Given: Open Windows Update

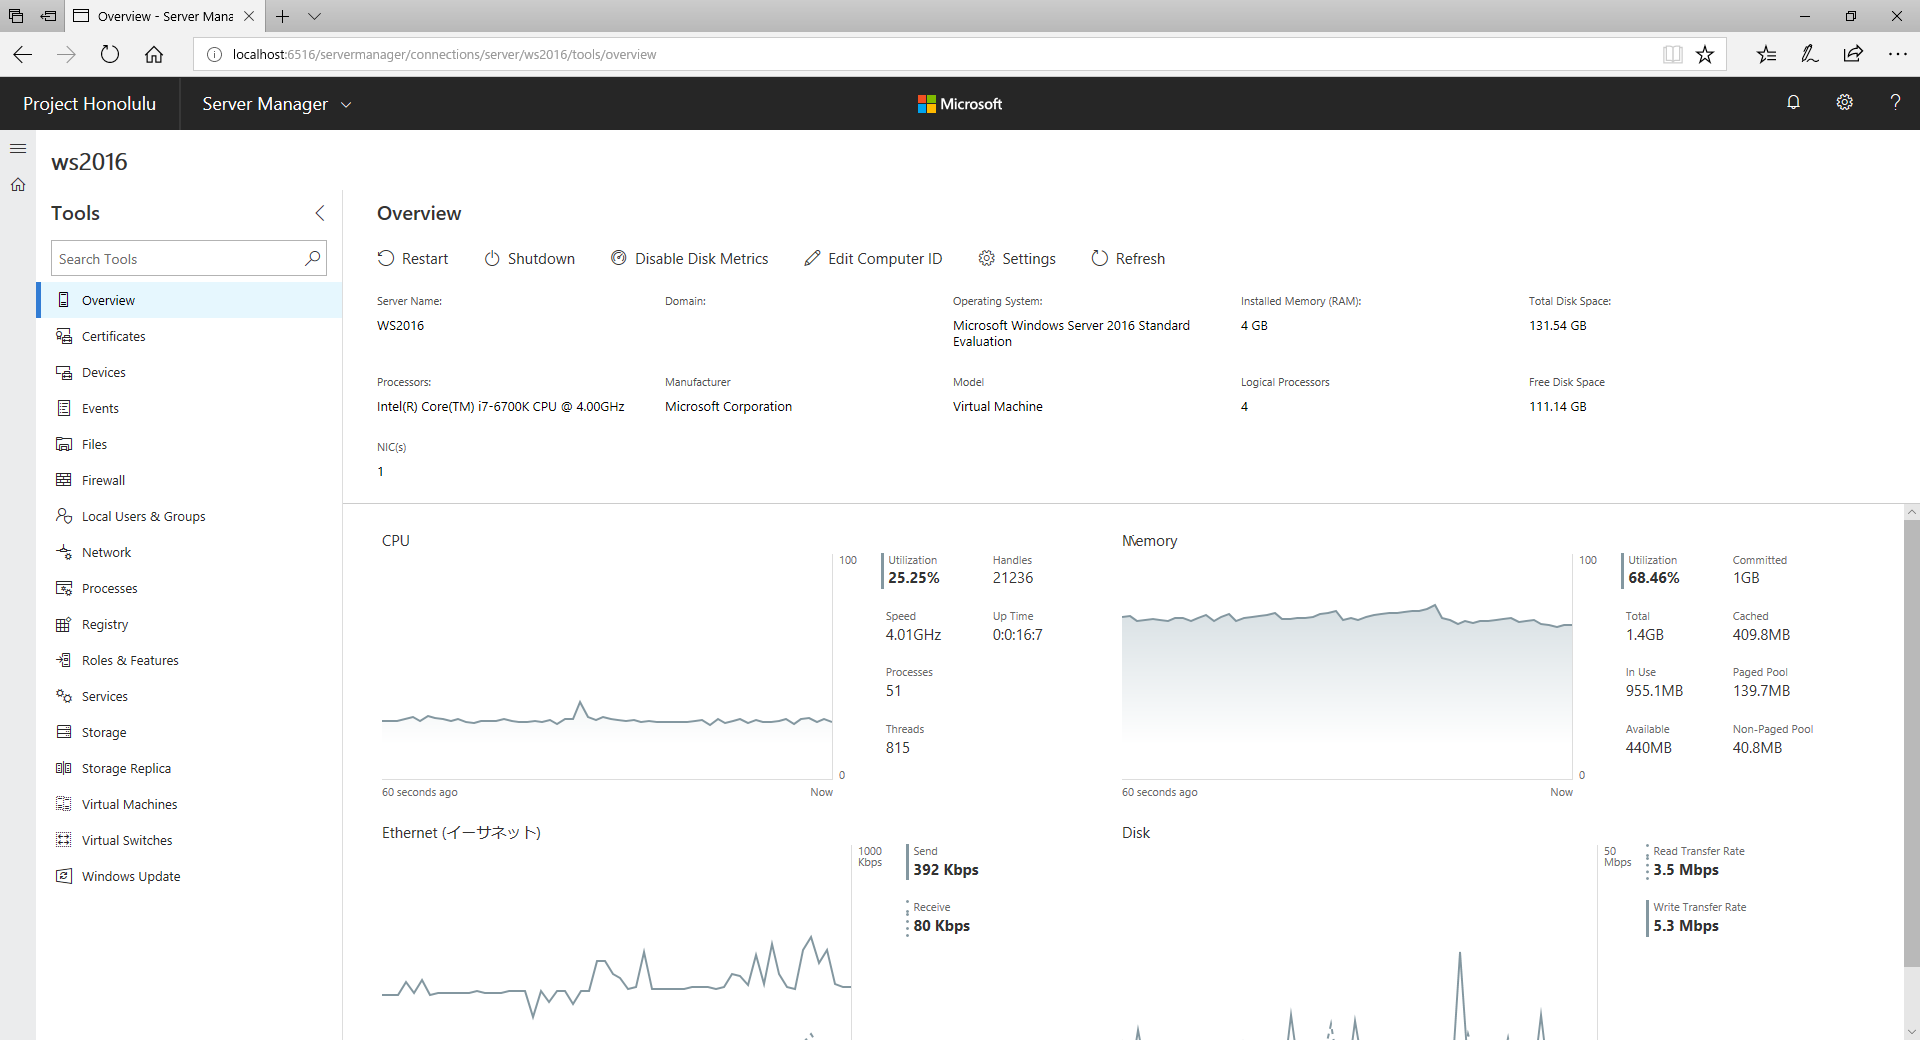Looking at the screenshot, I should pos(130,876).
